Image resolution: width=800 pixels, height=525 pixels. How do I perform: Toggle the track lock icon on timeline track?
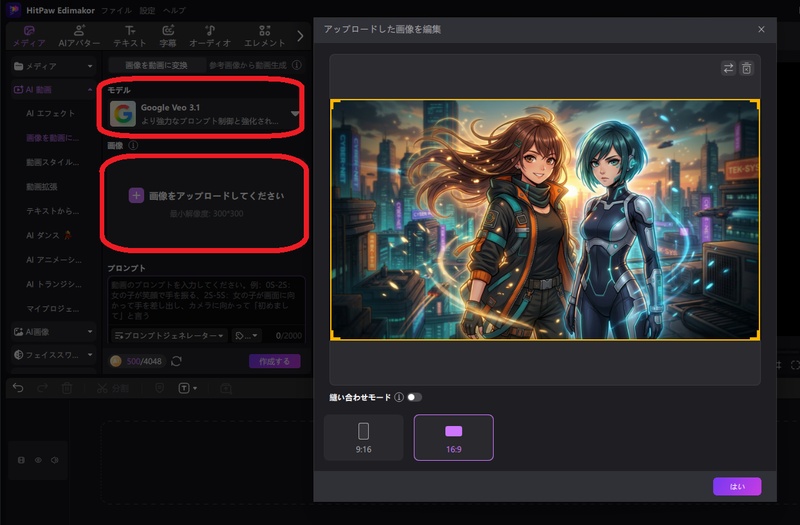pyautogui.click(x=21, y=460)
